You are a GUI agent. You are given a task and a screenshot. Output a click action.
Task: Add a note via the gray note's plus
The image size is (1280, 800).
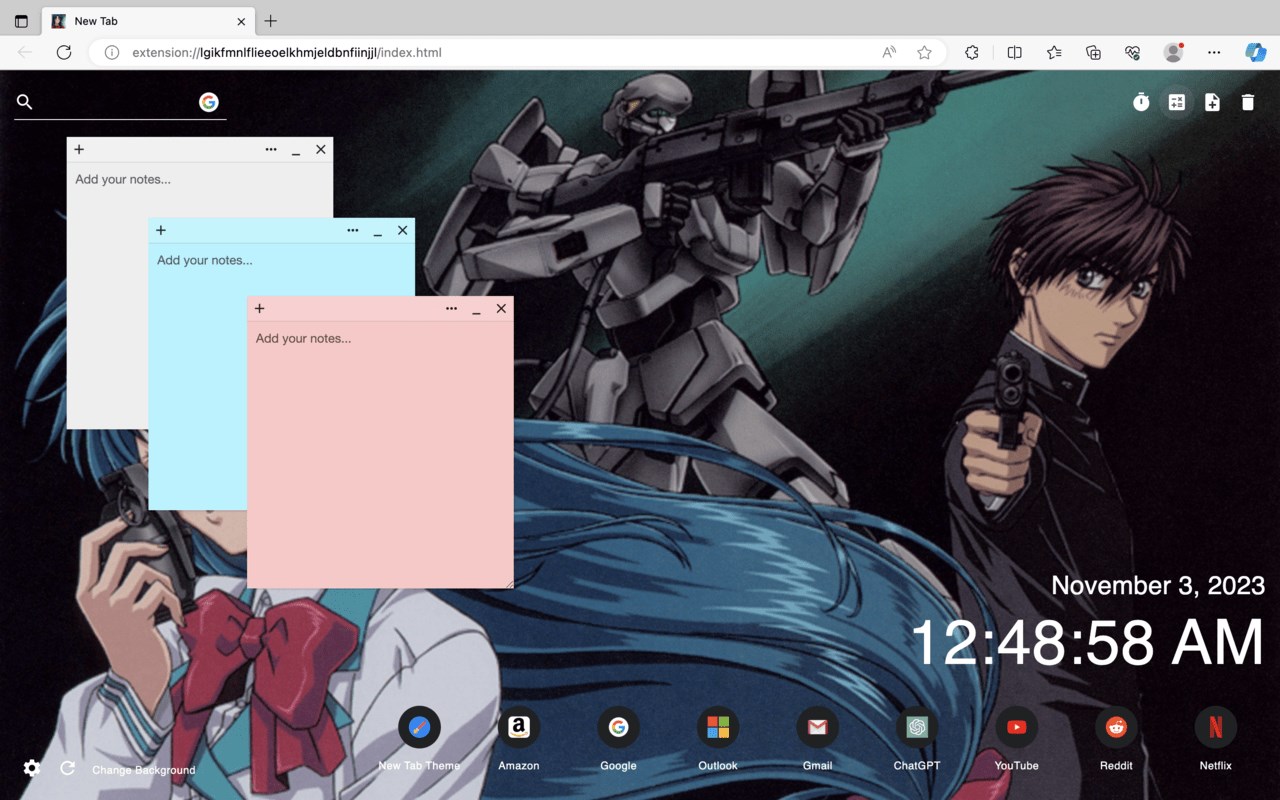click(x=79, y=150)
